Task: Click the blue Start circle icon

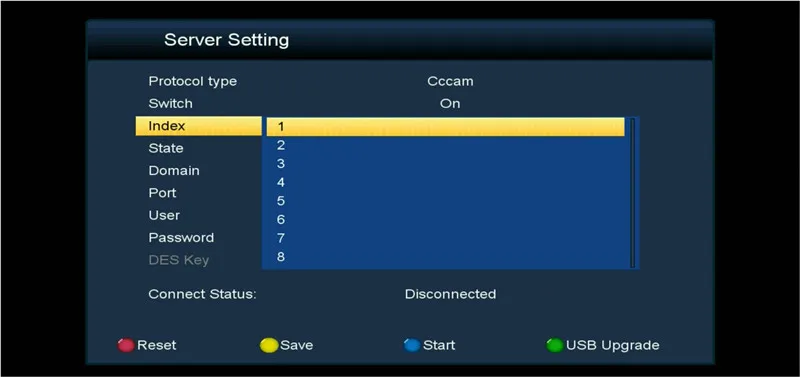Action: (x=412, y=345)
